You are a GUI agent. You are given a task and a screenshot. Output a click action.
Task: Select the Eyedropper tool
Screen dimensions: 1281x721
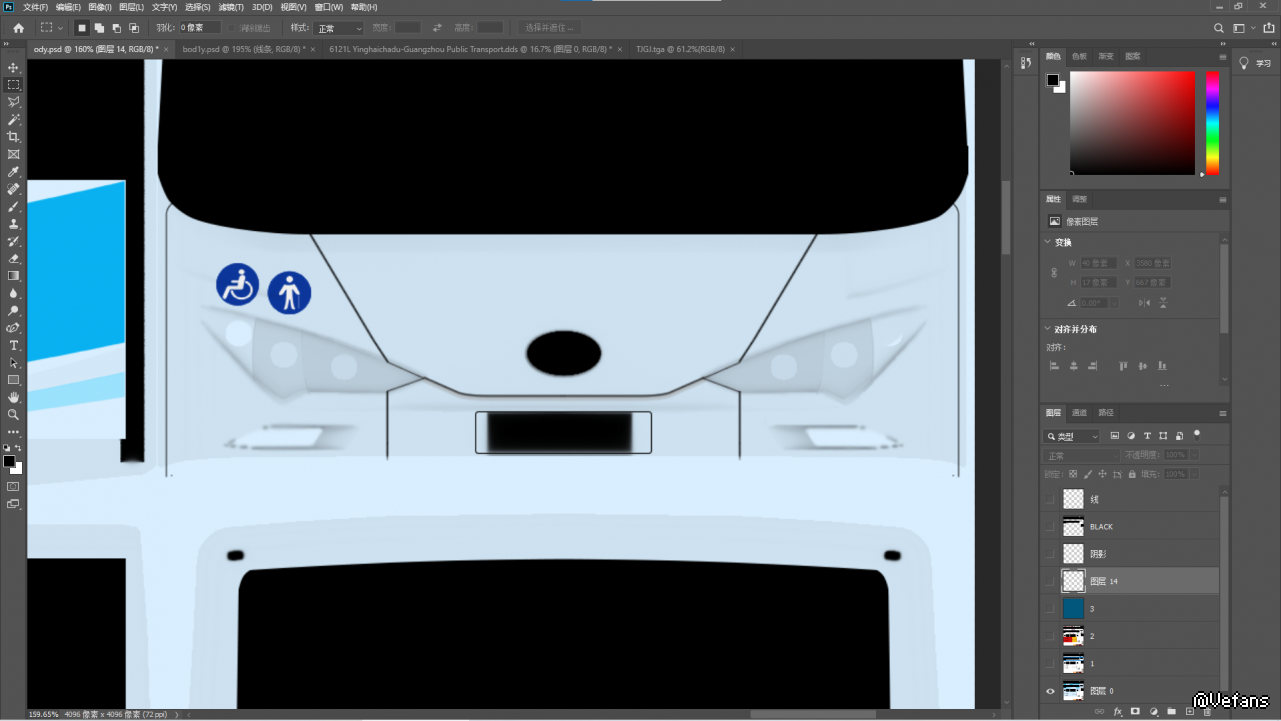pos(13,172)
